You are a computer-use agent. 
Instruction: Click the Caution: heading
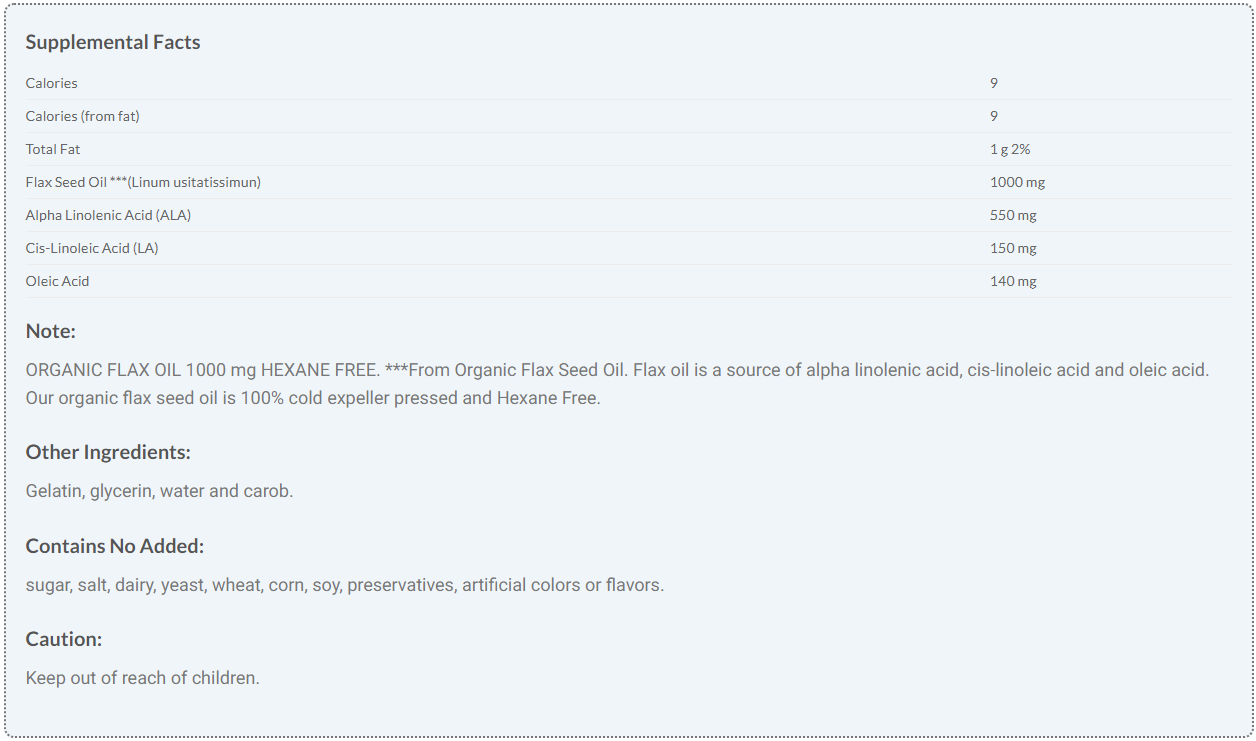point(64,639)
